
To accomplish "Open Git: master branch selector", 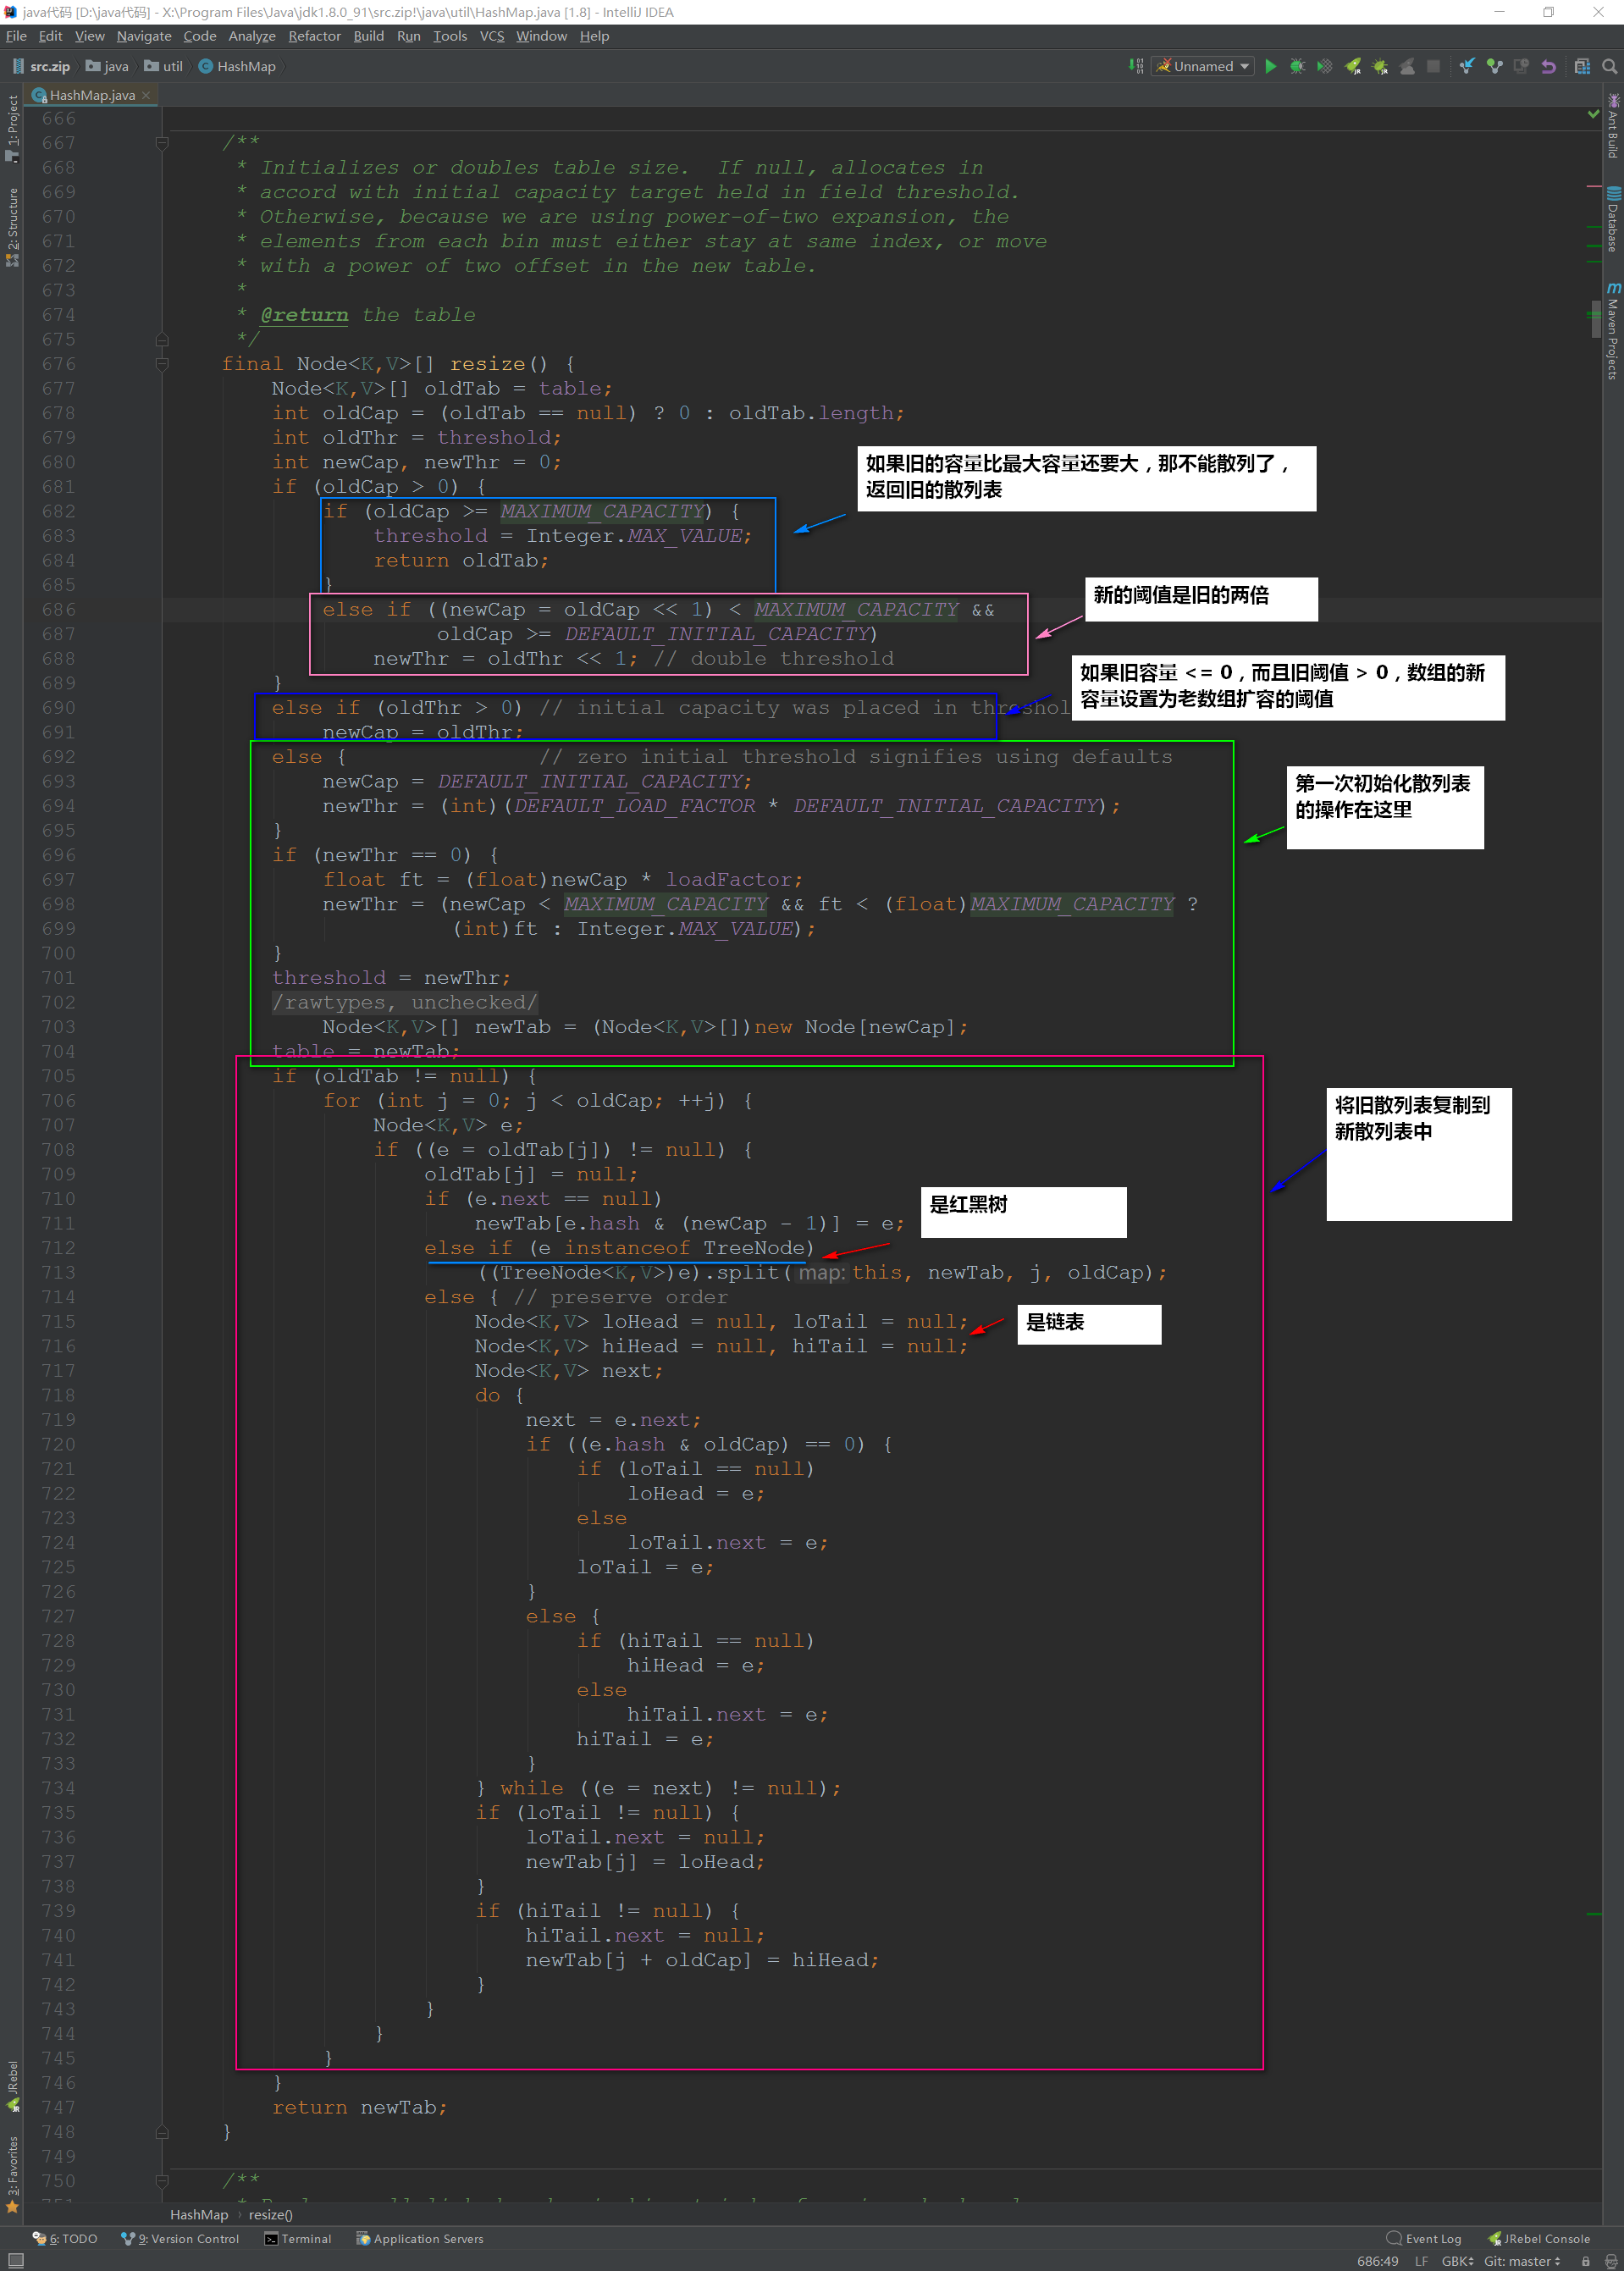I will 1521,2261.
